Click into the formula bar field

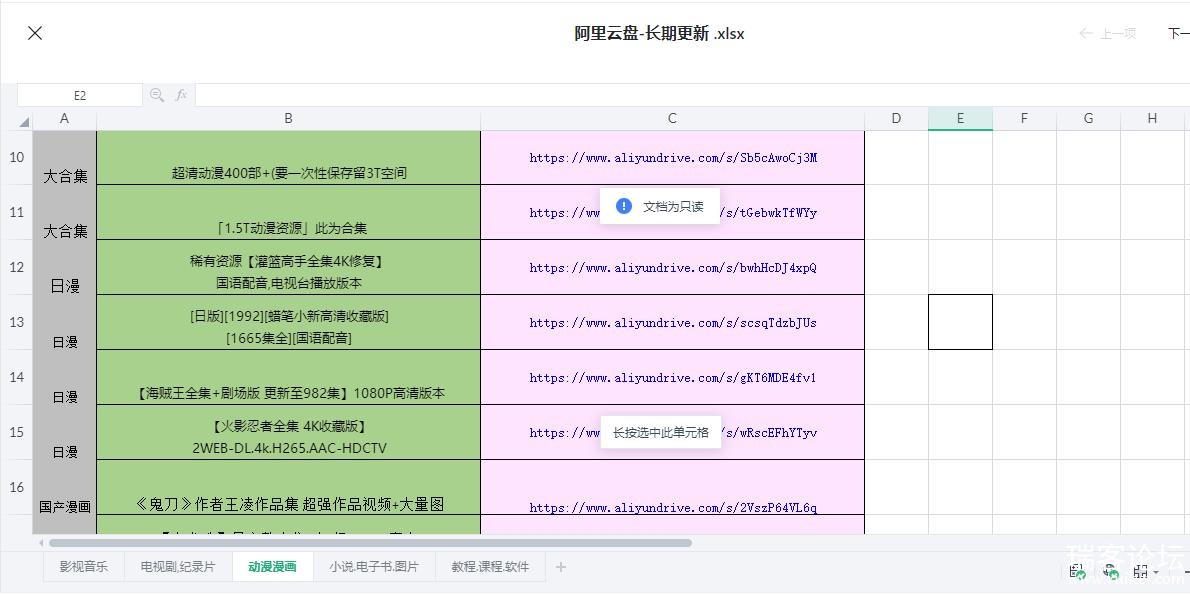(x=692, y=96)
